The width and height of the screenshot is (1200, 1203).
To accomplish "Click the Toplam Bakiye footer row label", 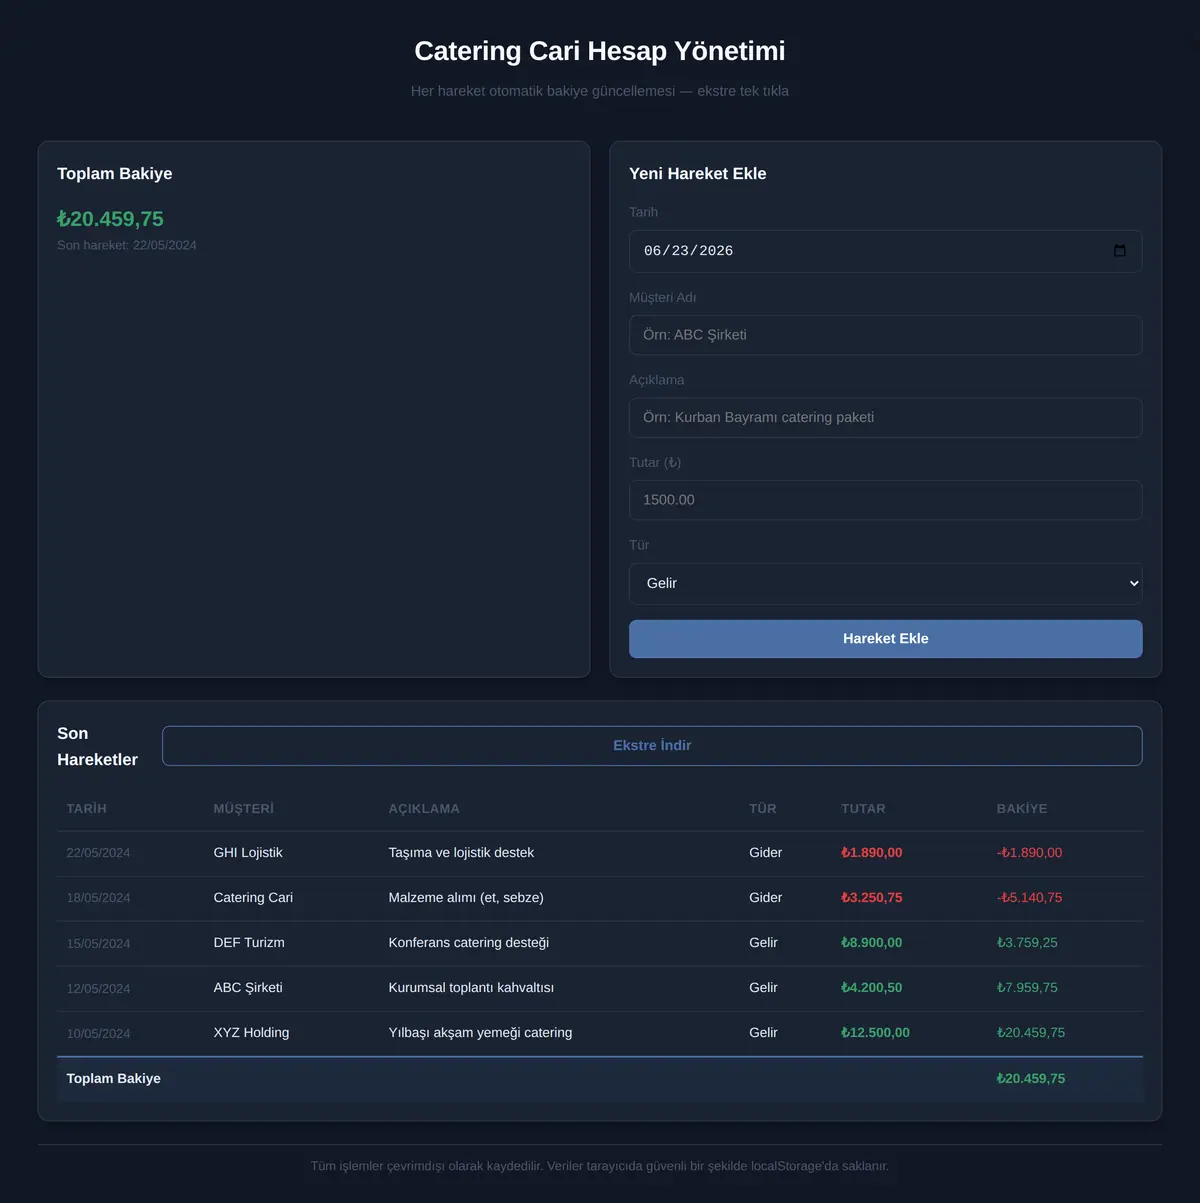I will click(x=113, y=1079).
